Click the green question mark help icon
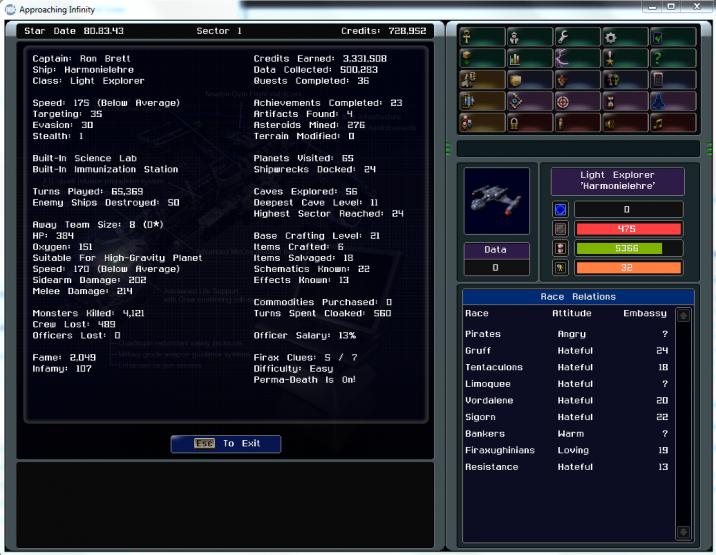This screenshot has width=716, height=555. tap(662, 58)
